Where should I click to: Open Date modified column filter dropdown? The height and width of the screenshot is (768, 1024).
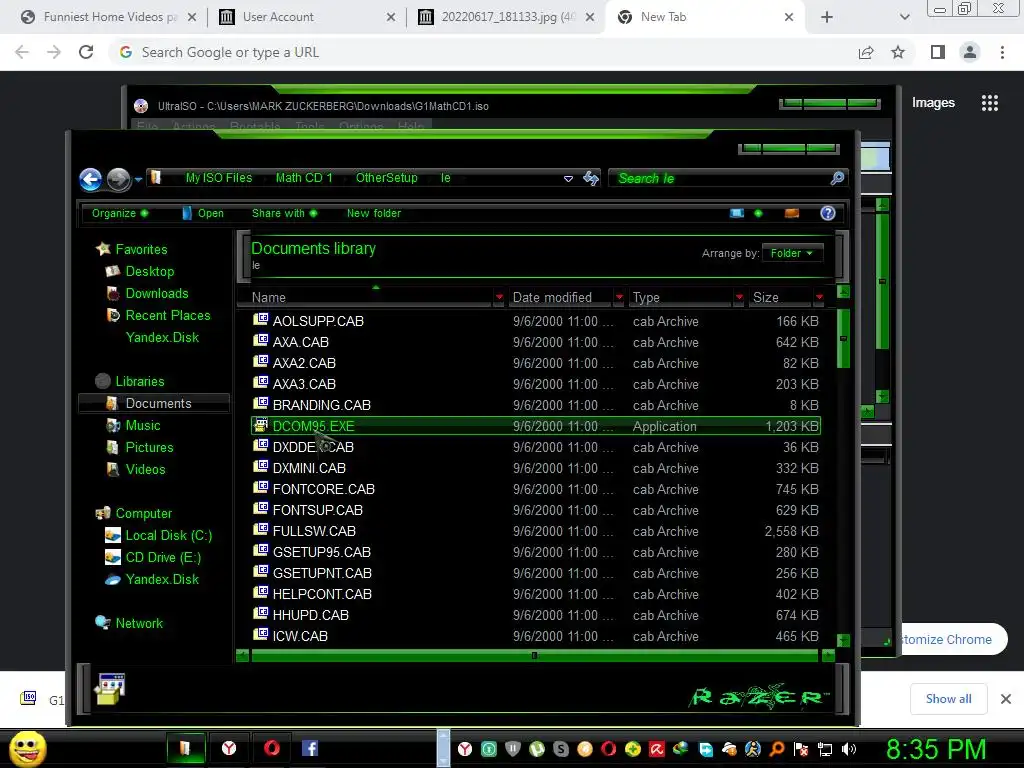tap(619, 298)
